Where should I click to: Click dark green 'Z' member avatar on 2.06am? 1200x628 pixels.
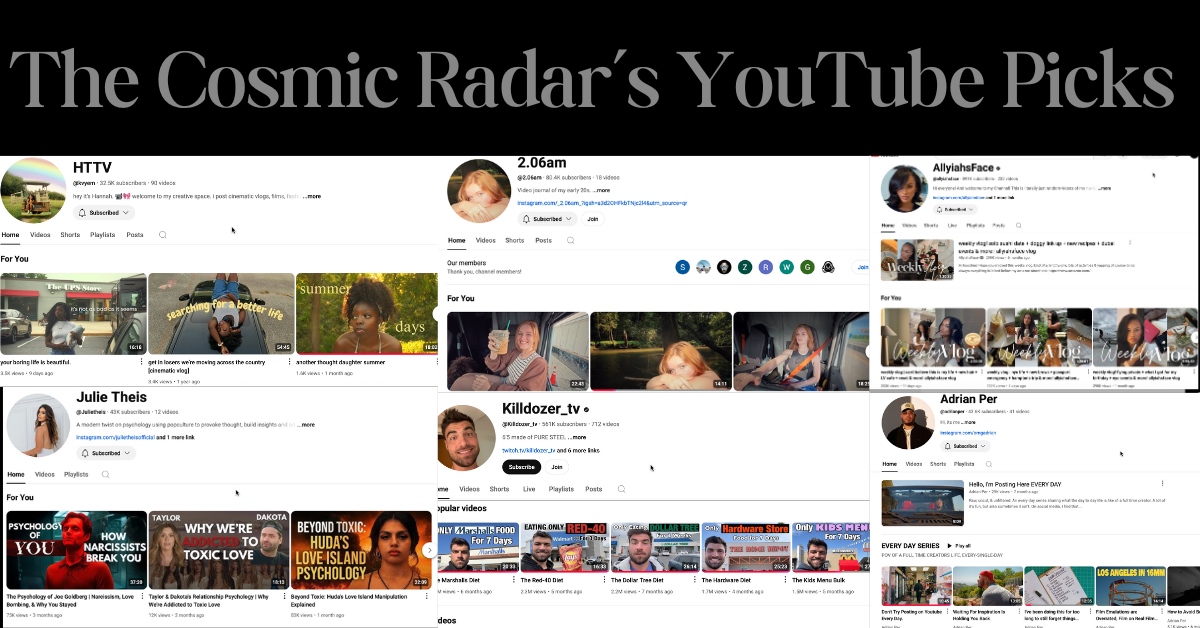point(744,267)
